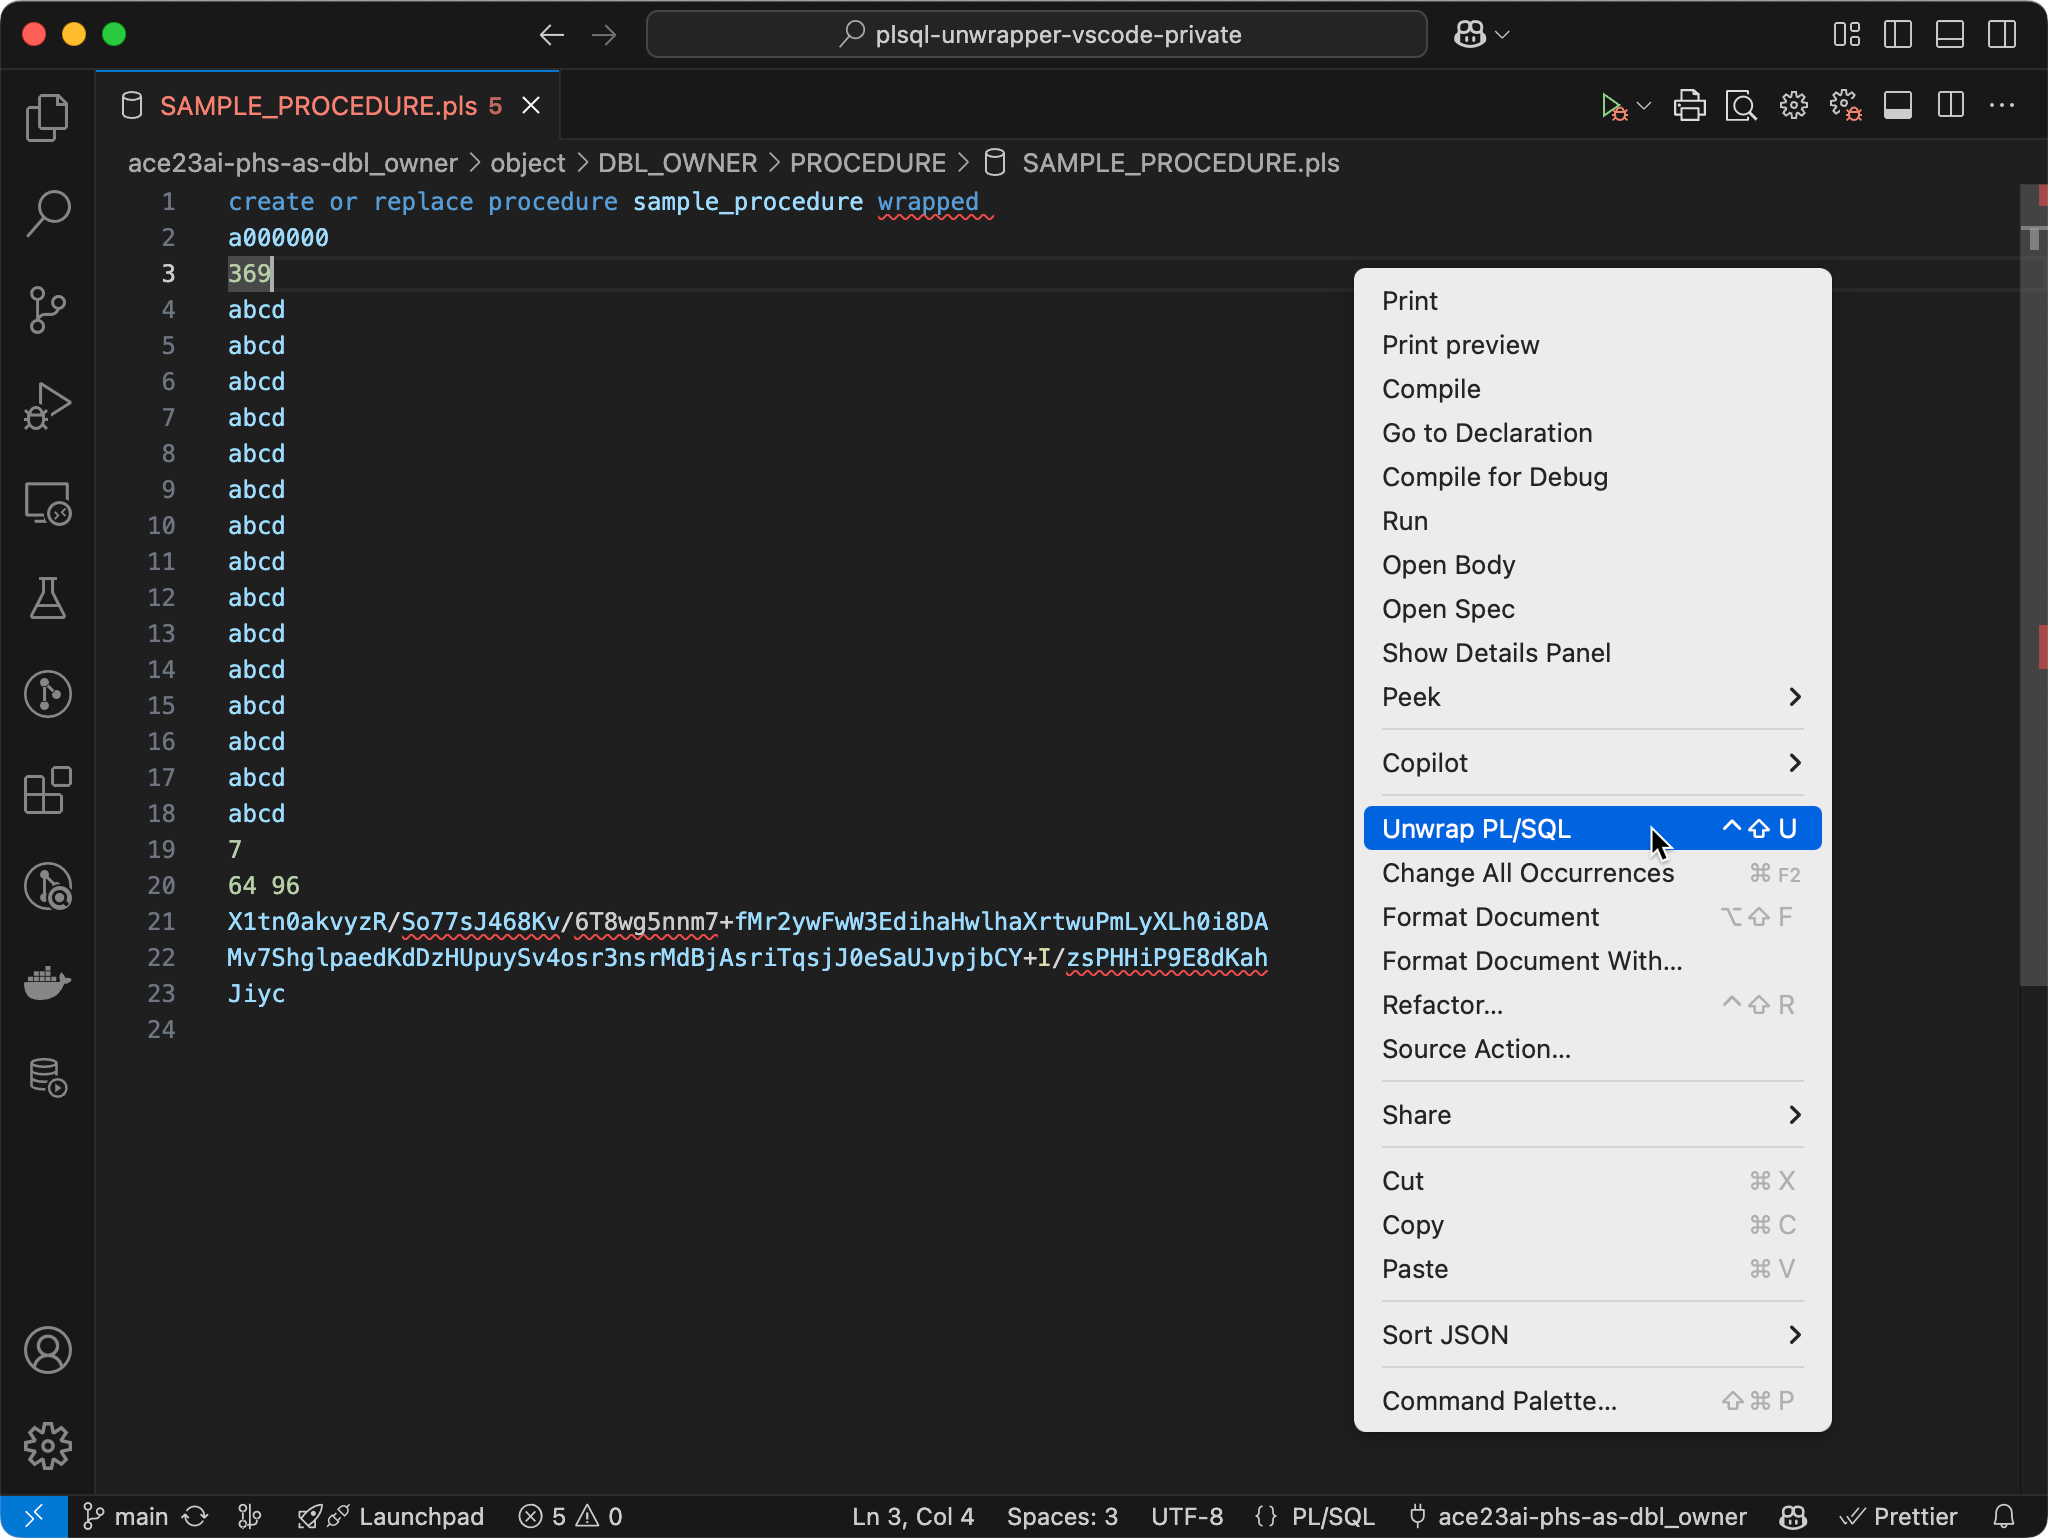
Task: Select the Search sidebar icon
Action: coord(45,212)
